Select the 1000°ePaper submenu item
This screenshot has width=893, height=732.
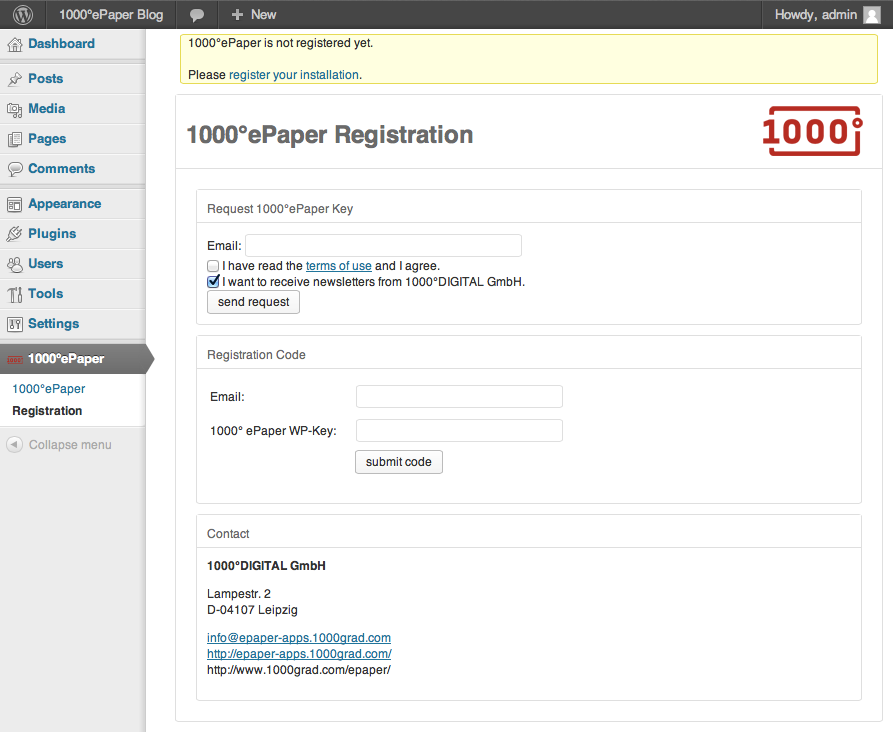coord(48,389)
